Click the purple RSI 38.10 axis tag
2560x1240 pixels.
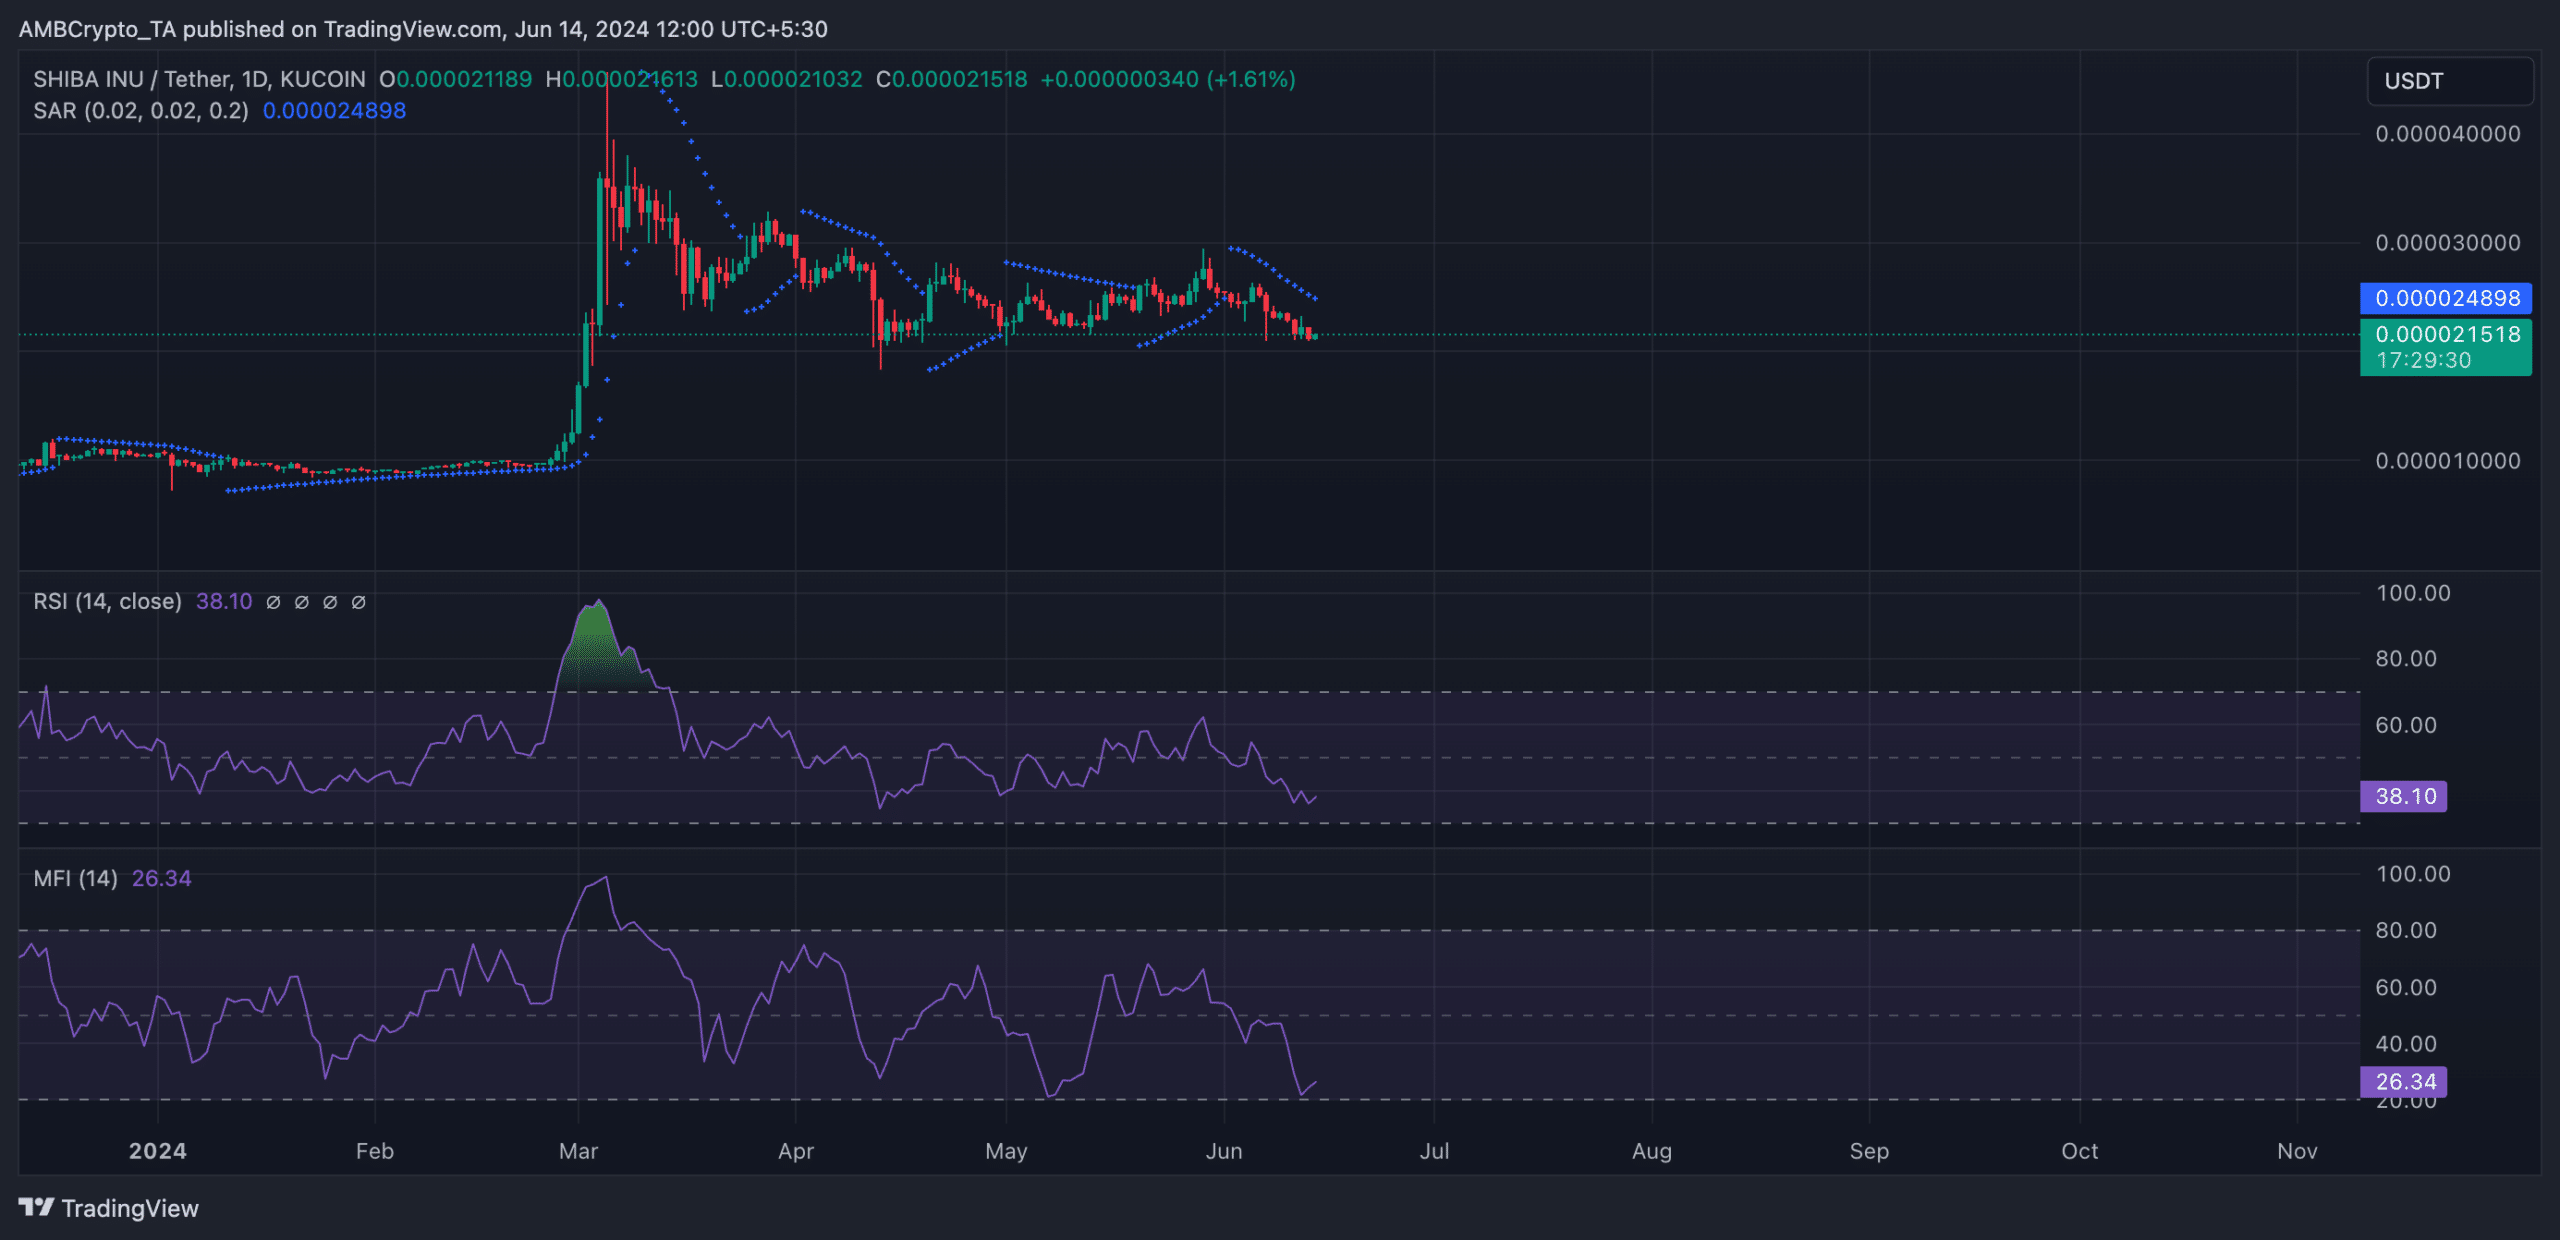pyautogui.click(x=2404, y=796)
